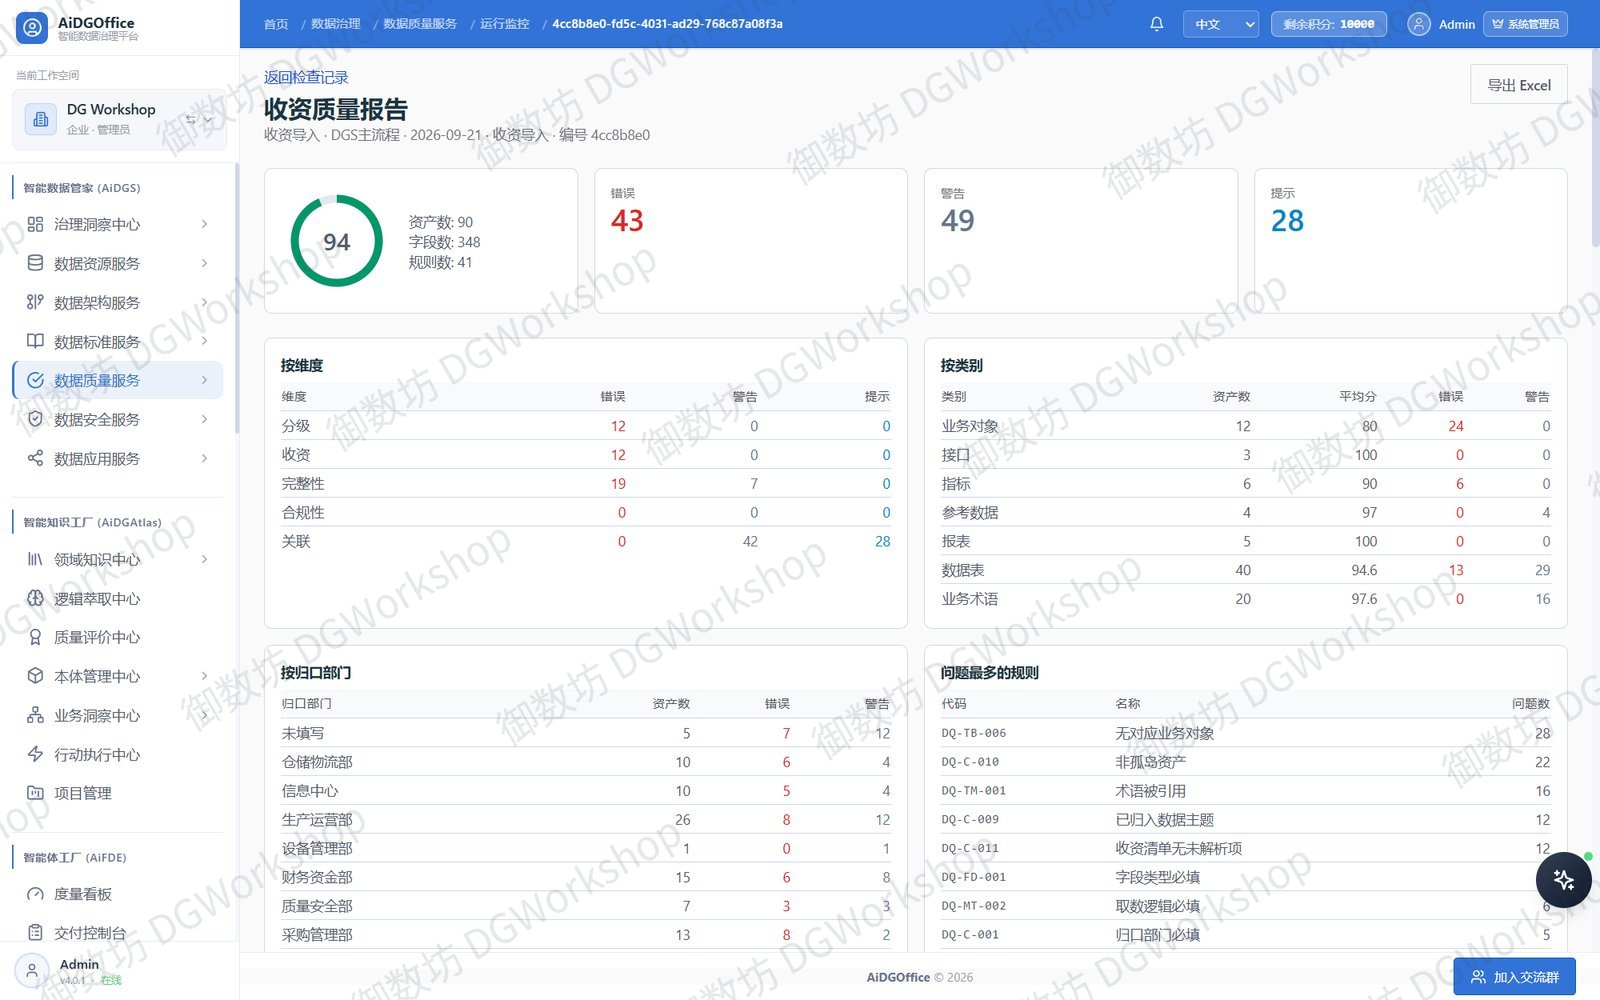Click the bottom-left Admin user avatar
1600x1000 pixels.
[x=32, y=971]
